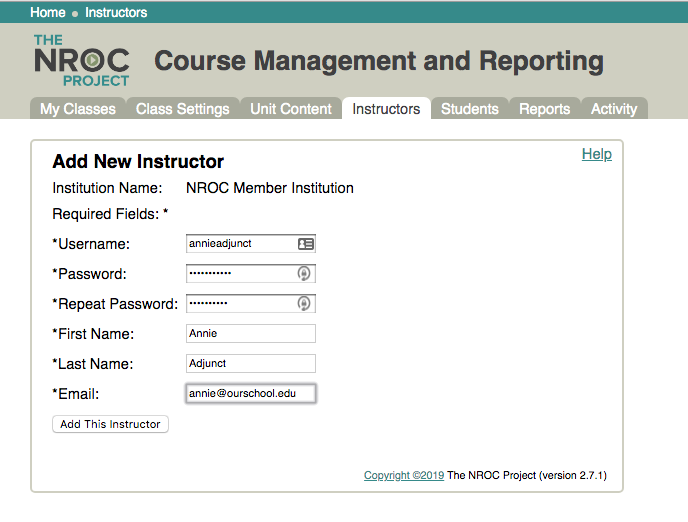Image resolution: width=688 pixels, height=522 pixels.
Task: Click the password manager icon in Repeat Password field
Action: (304, 304)
